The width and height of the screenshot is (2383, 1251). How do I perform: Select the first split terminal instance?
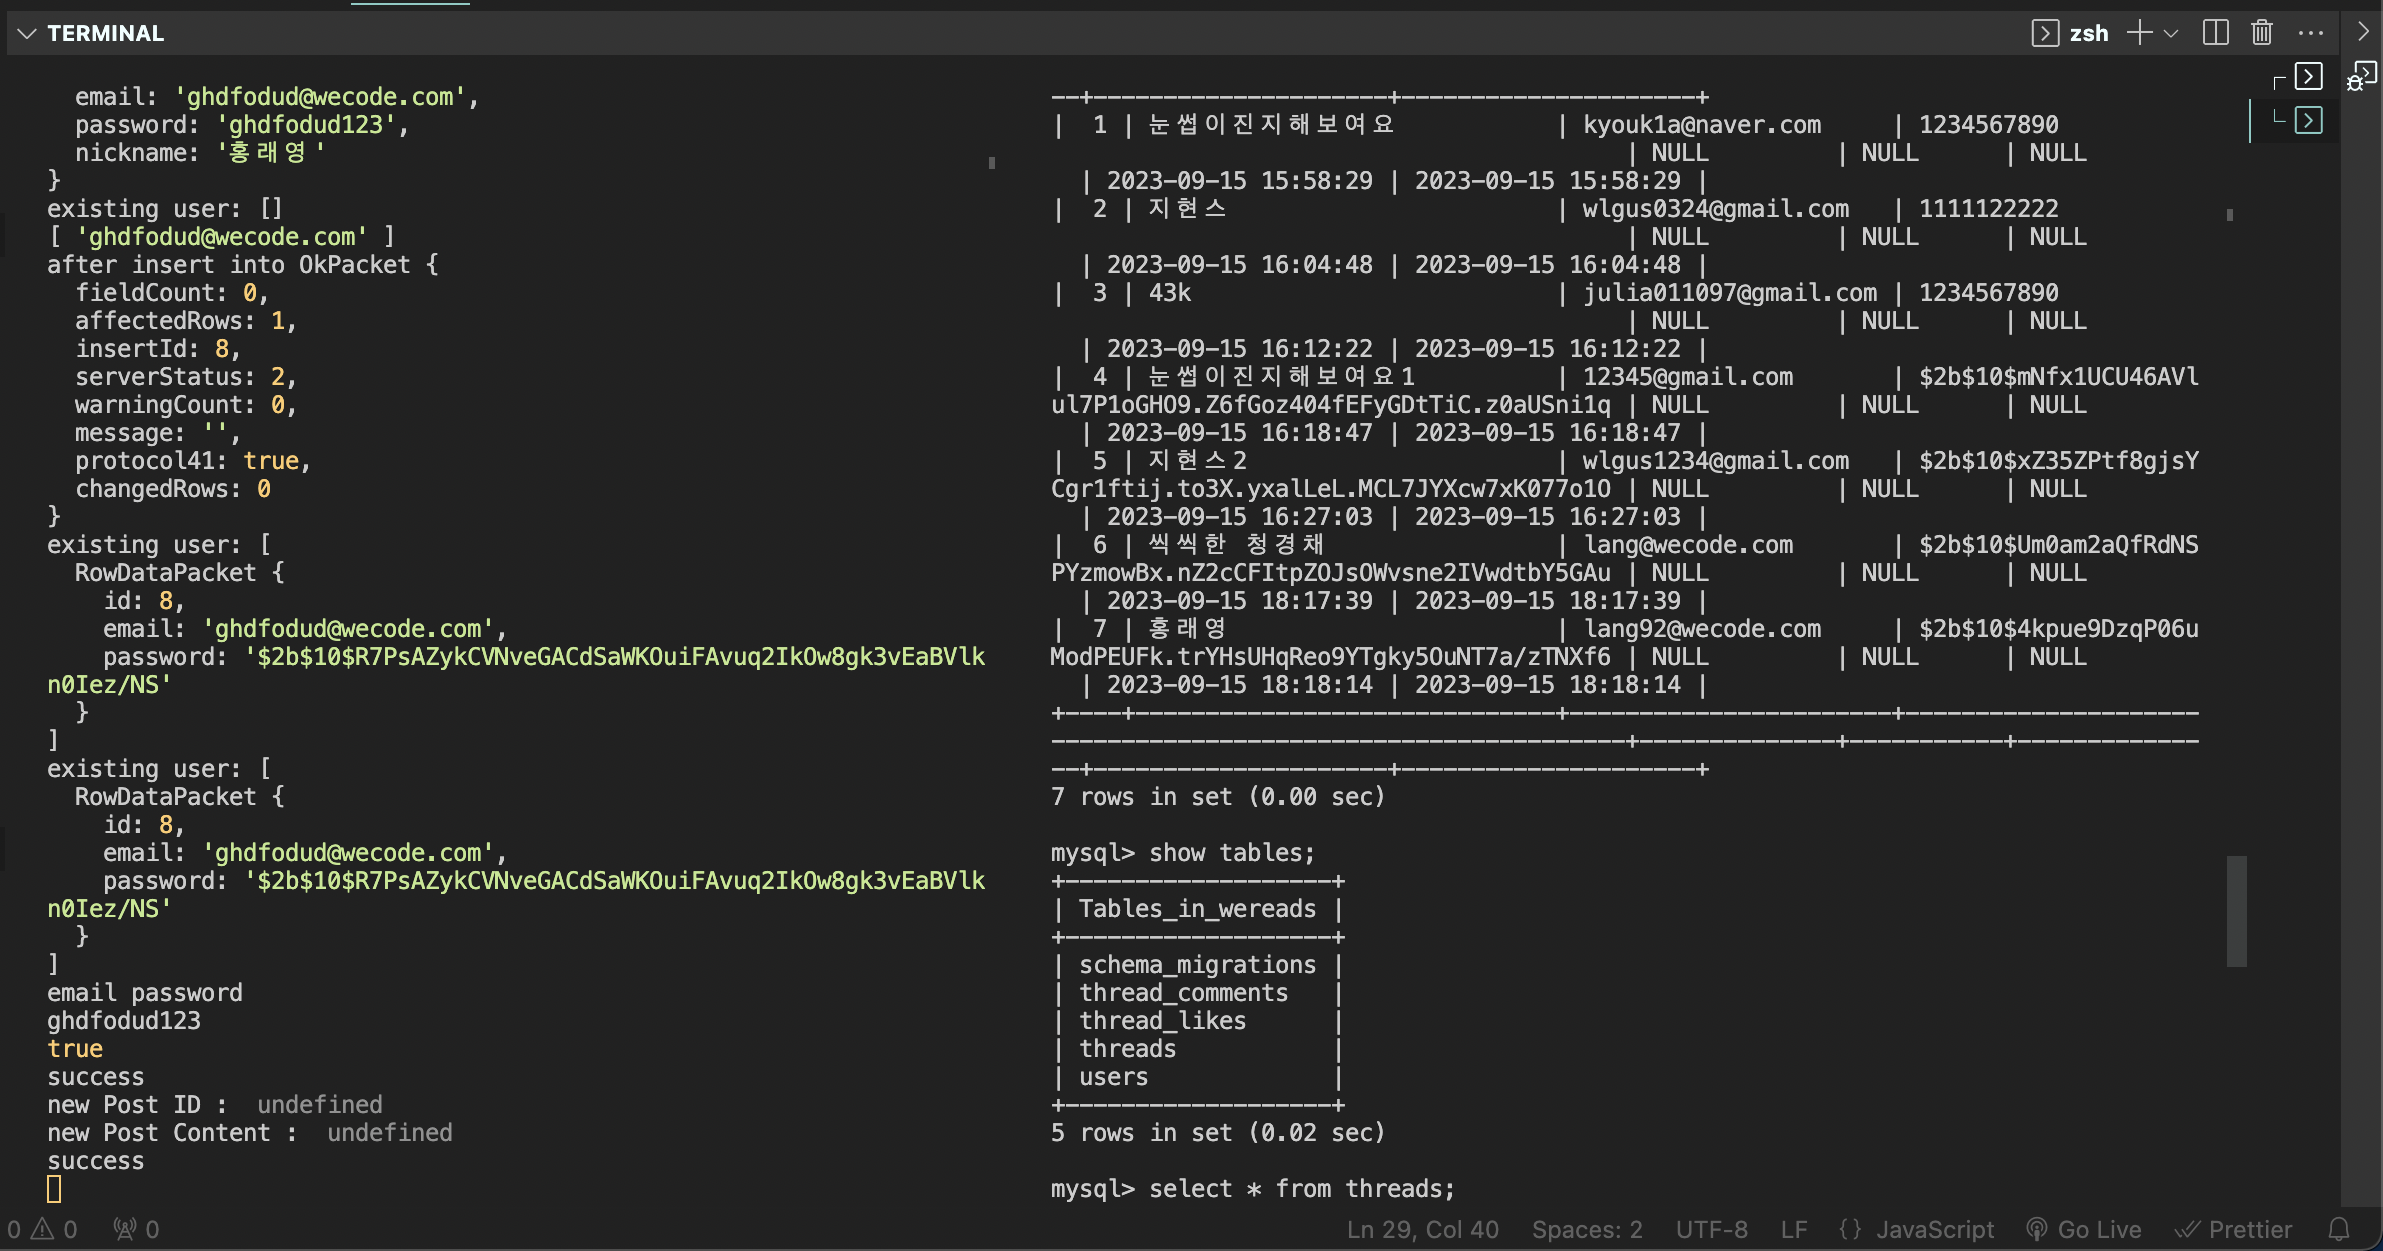tap(2308, 77)
